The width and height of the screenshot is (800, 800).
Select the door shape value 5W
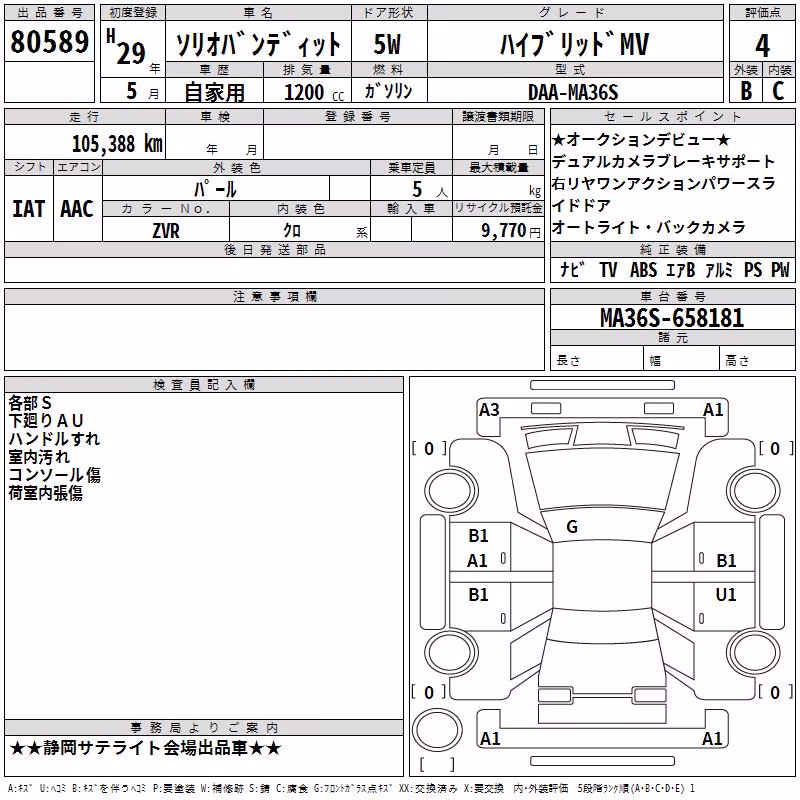[387, 44]
